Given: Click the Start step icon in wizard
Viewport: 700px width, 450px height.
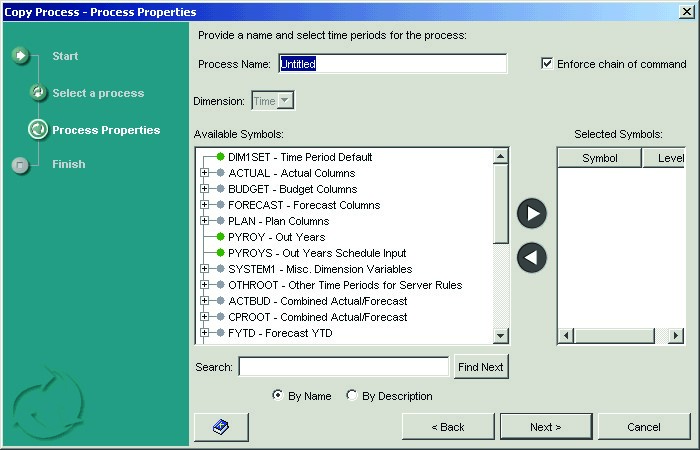Looking at the screenshot, I should [21, 55].
